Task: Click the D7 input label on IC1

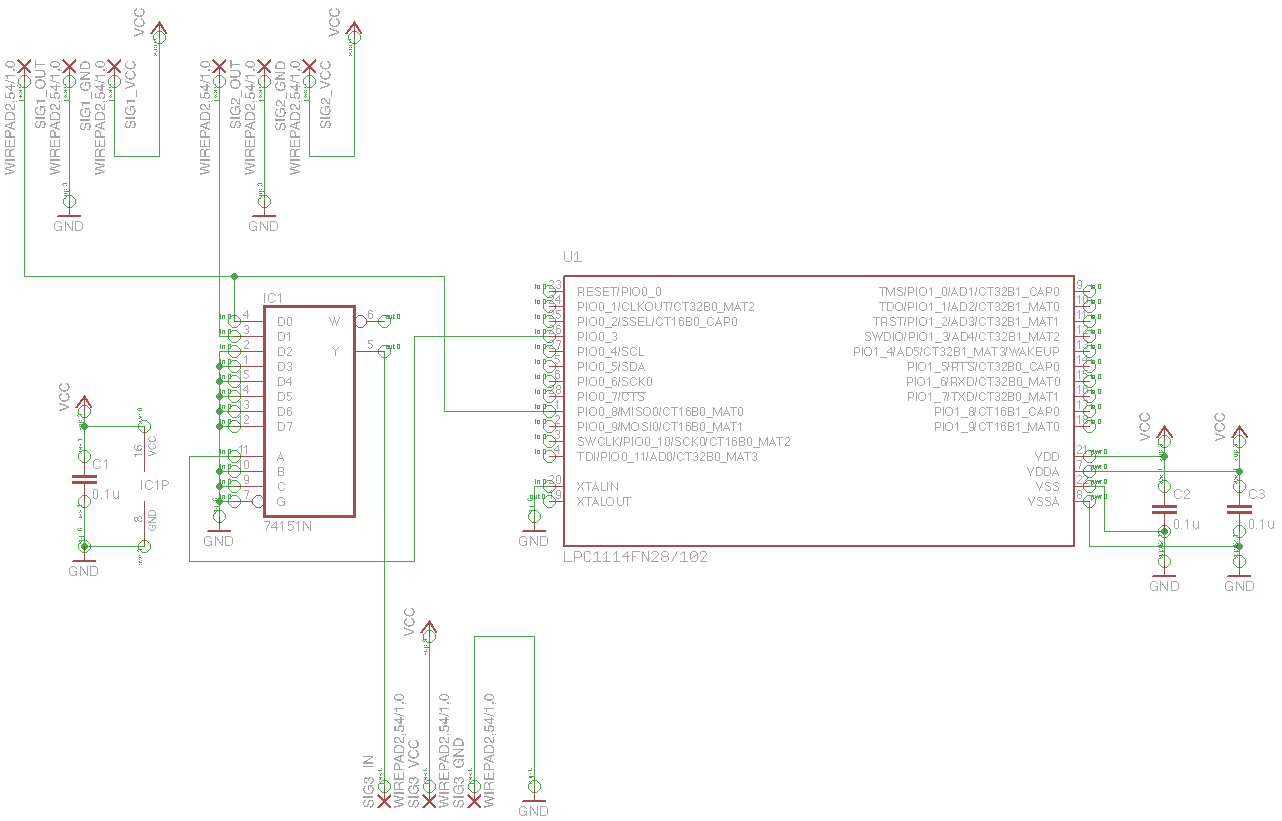Action: click(x=285, y=427)
